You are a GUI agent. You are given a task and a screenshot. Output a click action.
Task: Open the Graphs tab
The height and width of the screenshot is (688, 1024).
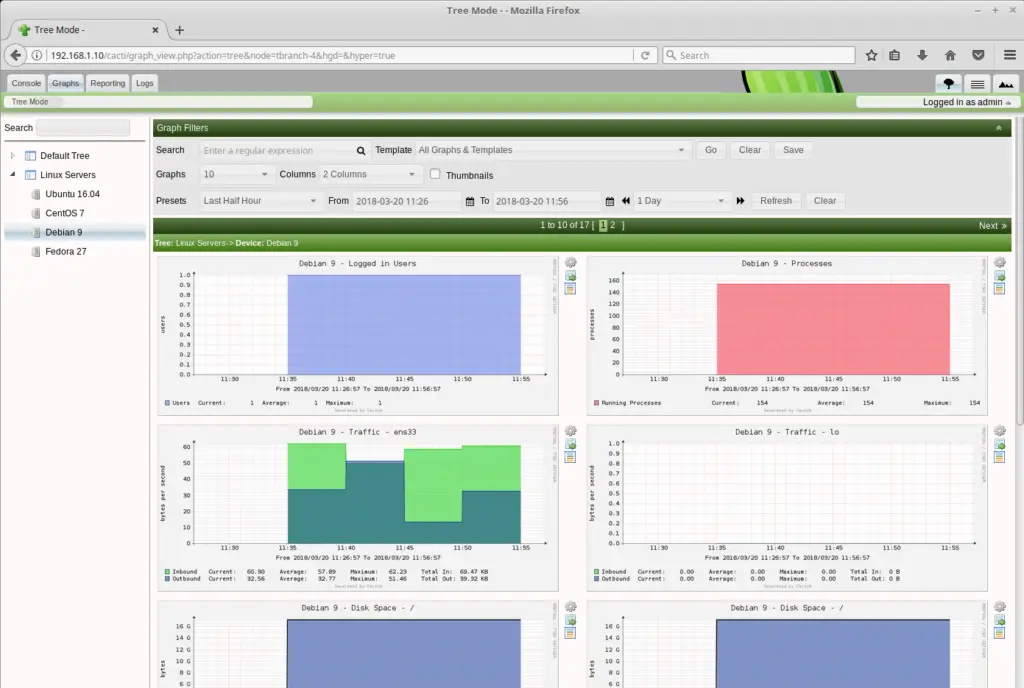pos(65,83)
